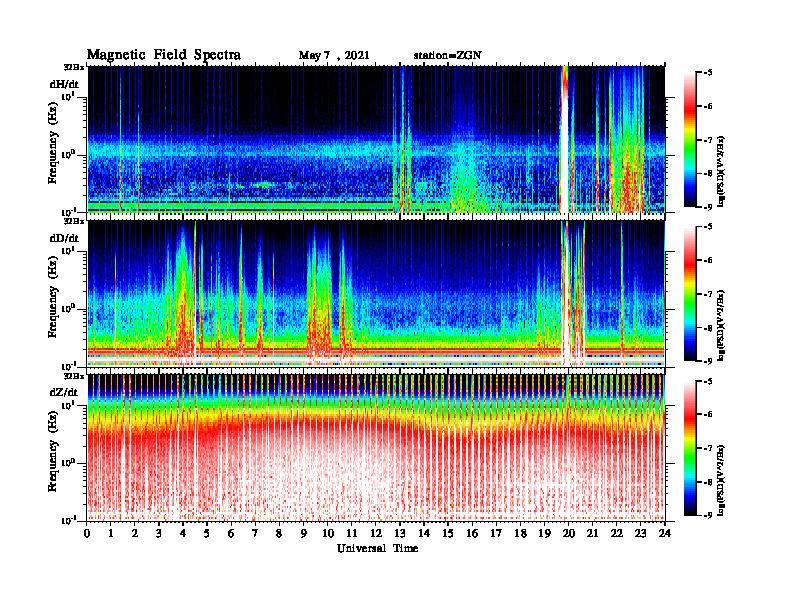Click the hour 8 tick label
Screen dimensions: 792x612
point(279,533)
